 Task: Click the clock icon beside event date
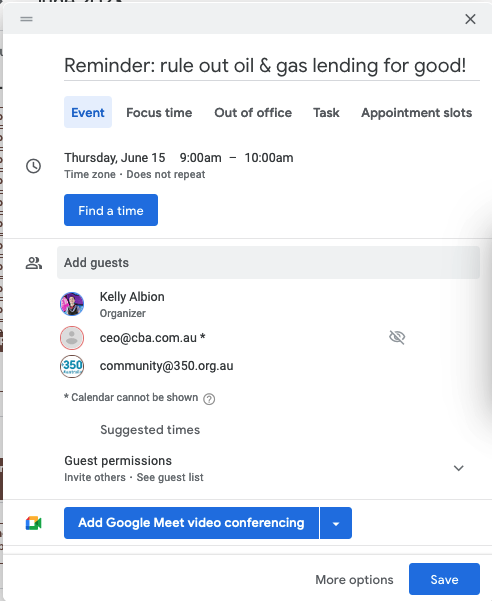(x=33, y=166)
